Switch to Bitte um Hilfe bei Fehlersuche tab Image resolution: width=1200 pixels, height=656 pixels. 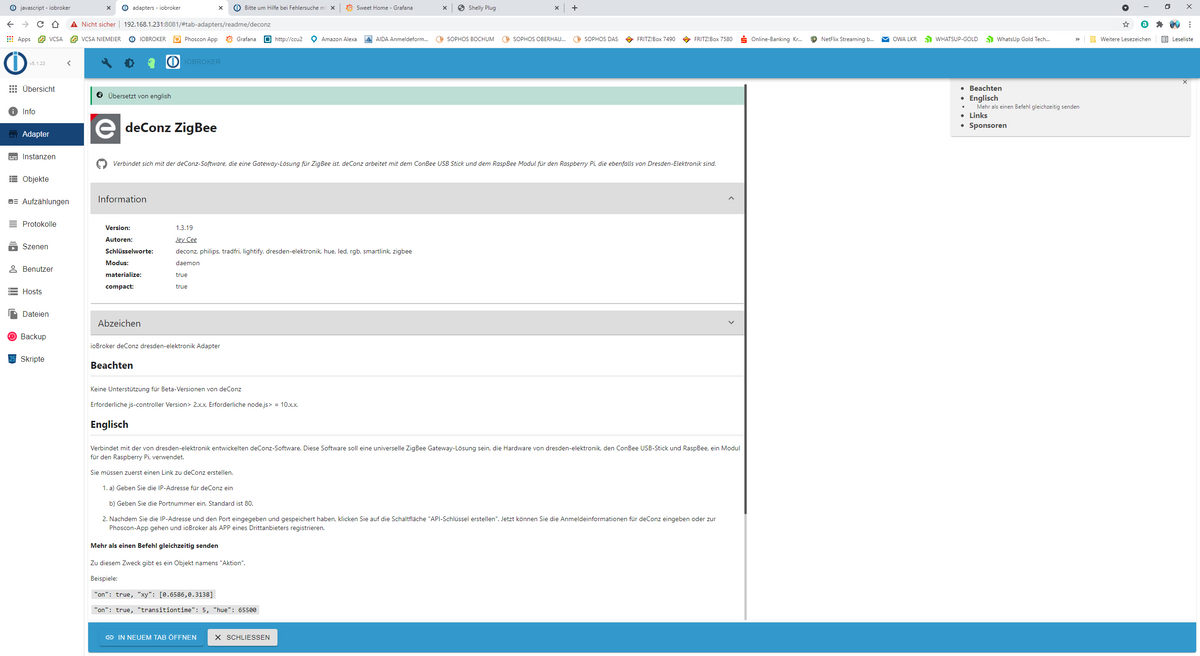click(x=282, y=7)
